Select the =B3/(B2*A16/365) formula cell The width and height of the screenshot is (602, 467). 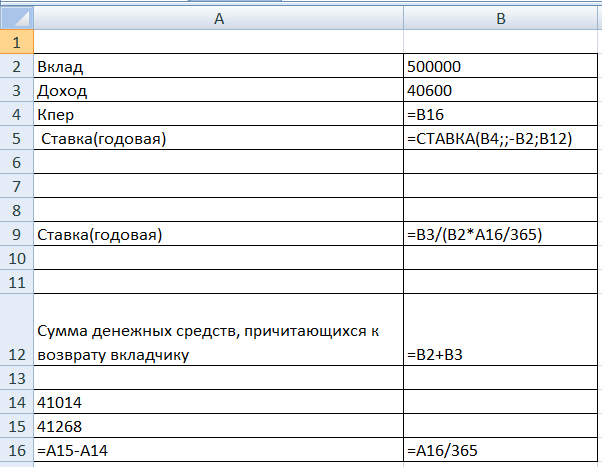[x=501, y=234]
